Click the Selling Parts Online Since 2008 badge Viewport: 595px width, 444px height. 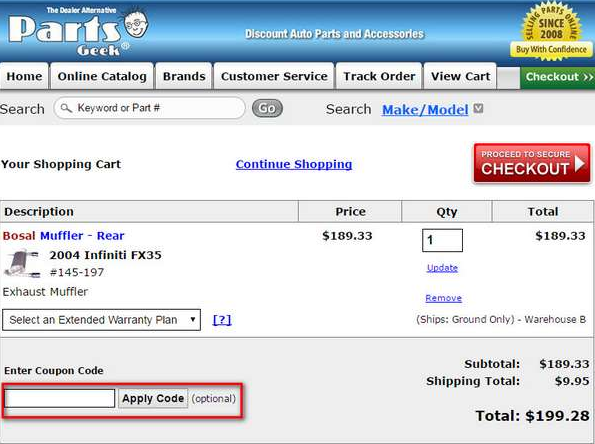[x=552, y=31]
